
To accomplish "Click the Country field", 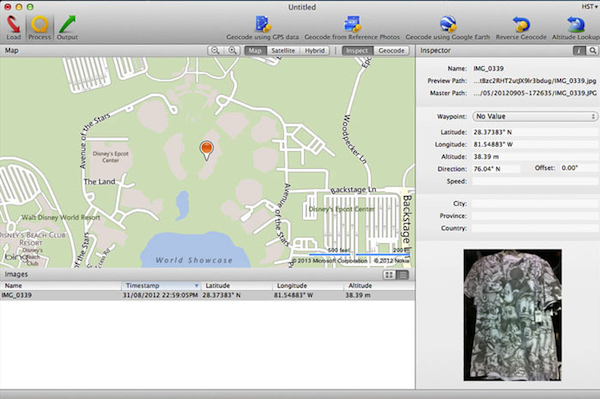I will (535, 228).
